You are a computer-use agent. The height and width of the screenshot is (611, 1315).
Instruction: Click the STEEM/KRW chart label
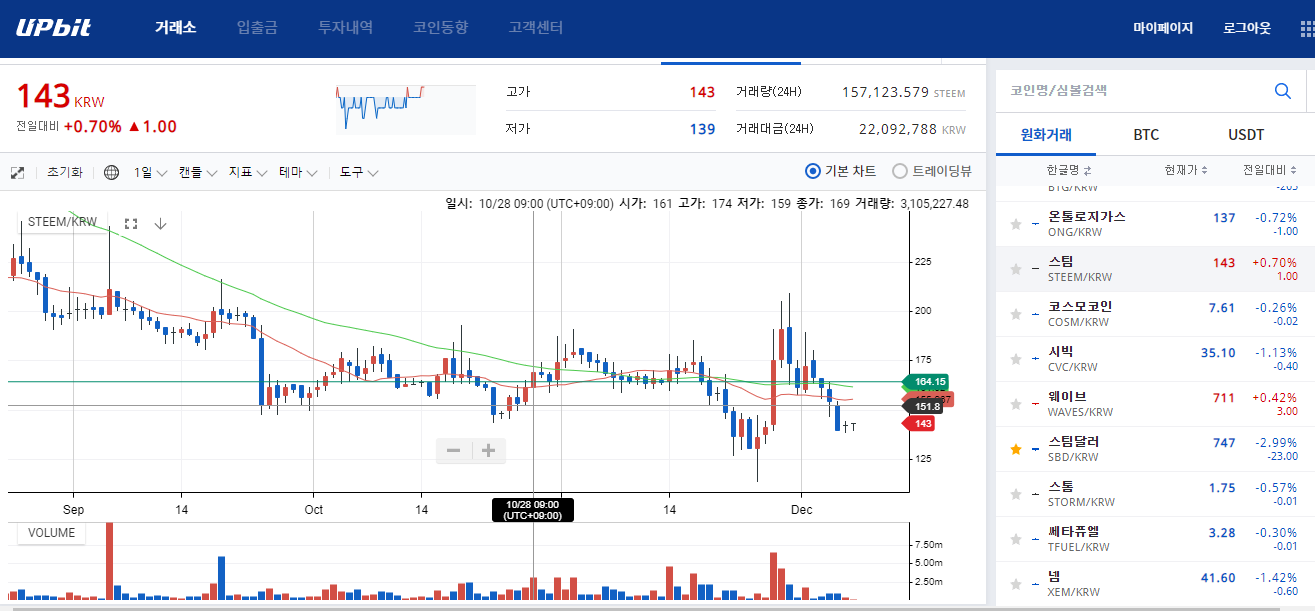point(62,222)
